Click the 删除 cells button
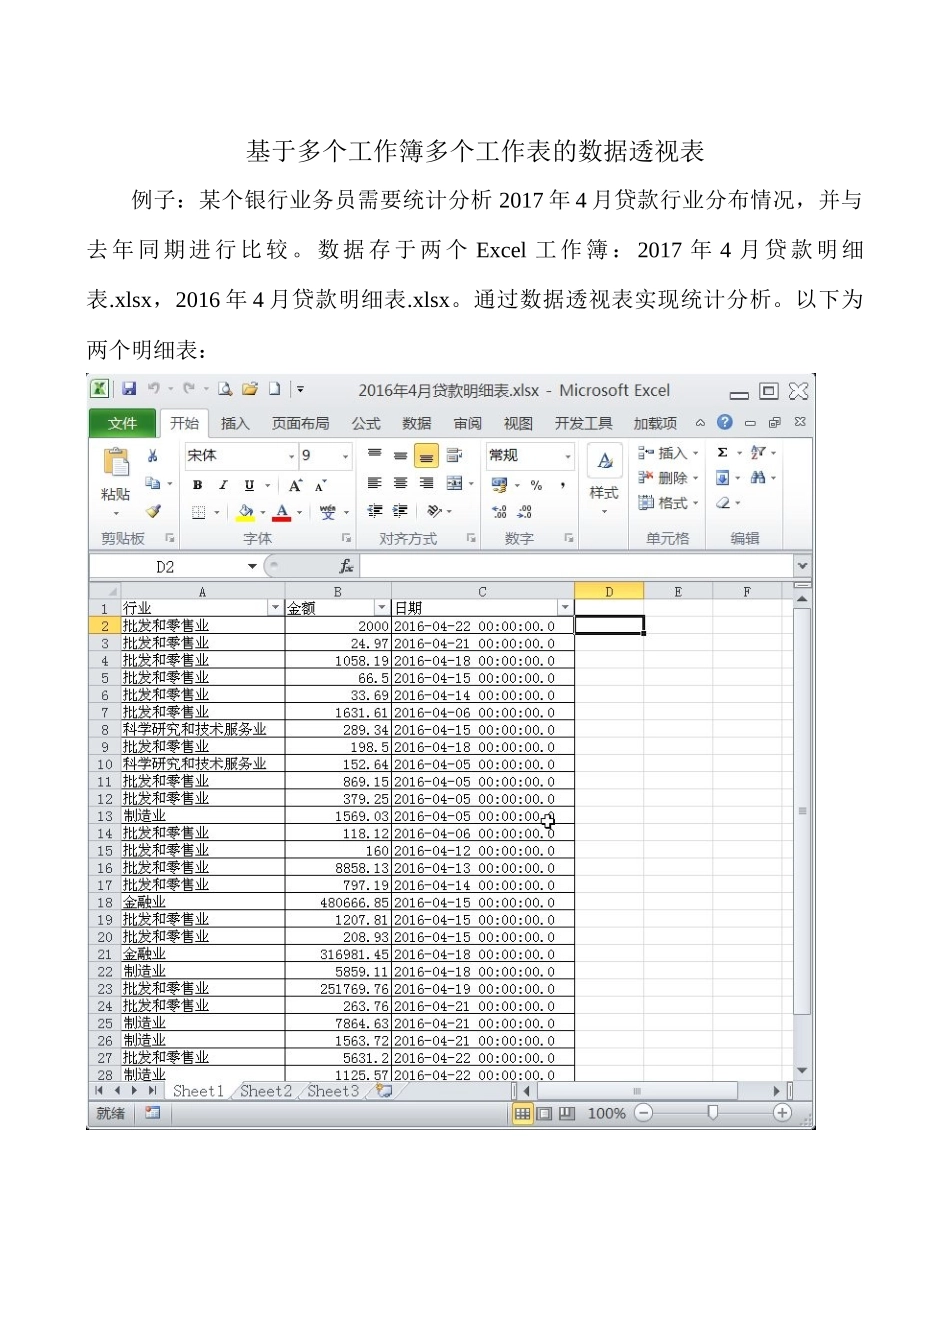The height and width of the screenshot is (1344, 950). click(x=667, y=478)
